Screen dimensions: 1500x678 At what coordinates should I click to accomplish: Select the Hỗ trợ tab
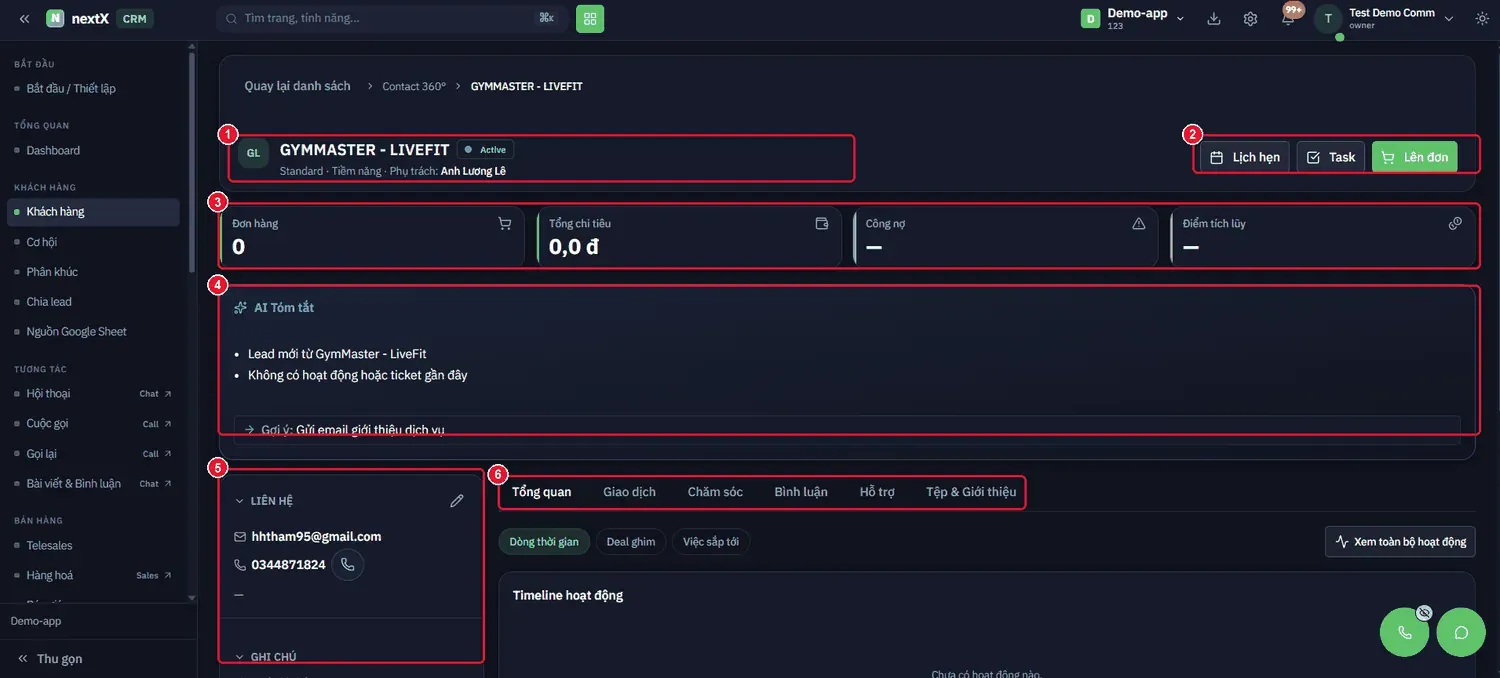click(x=877, y=492)
